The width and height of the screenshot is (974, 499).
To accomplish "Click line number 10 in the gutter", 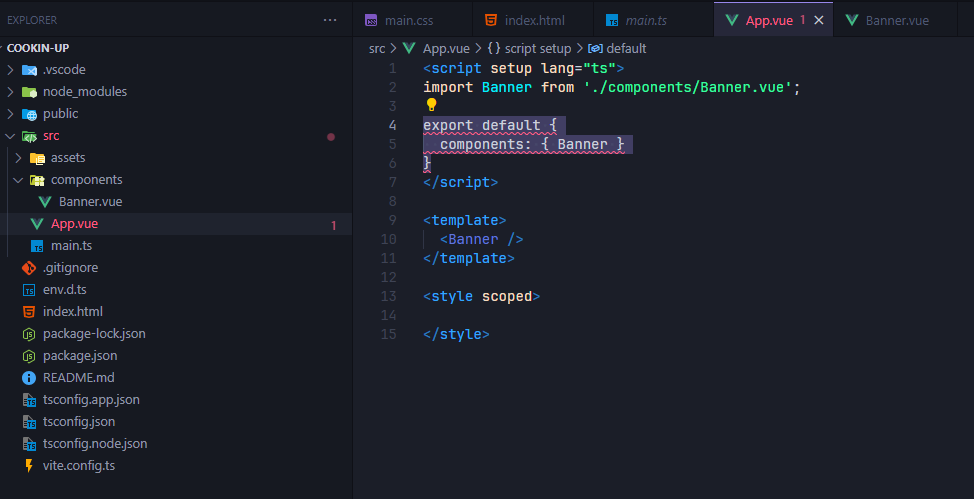I will tap(389, 239).
